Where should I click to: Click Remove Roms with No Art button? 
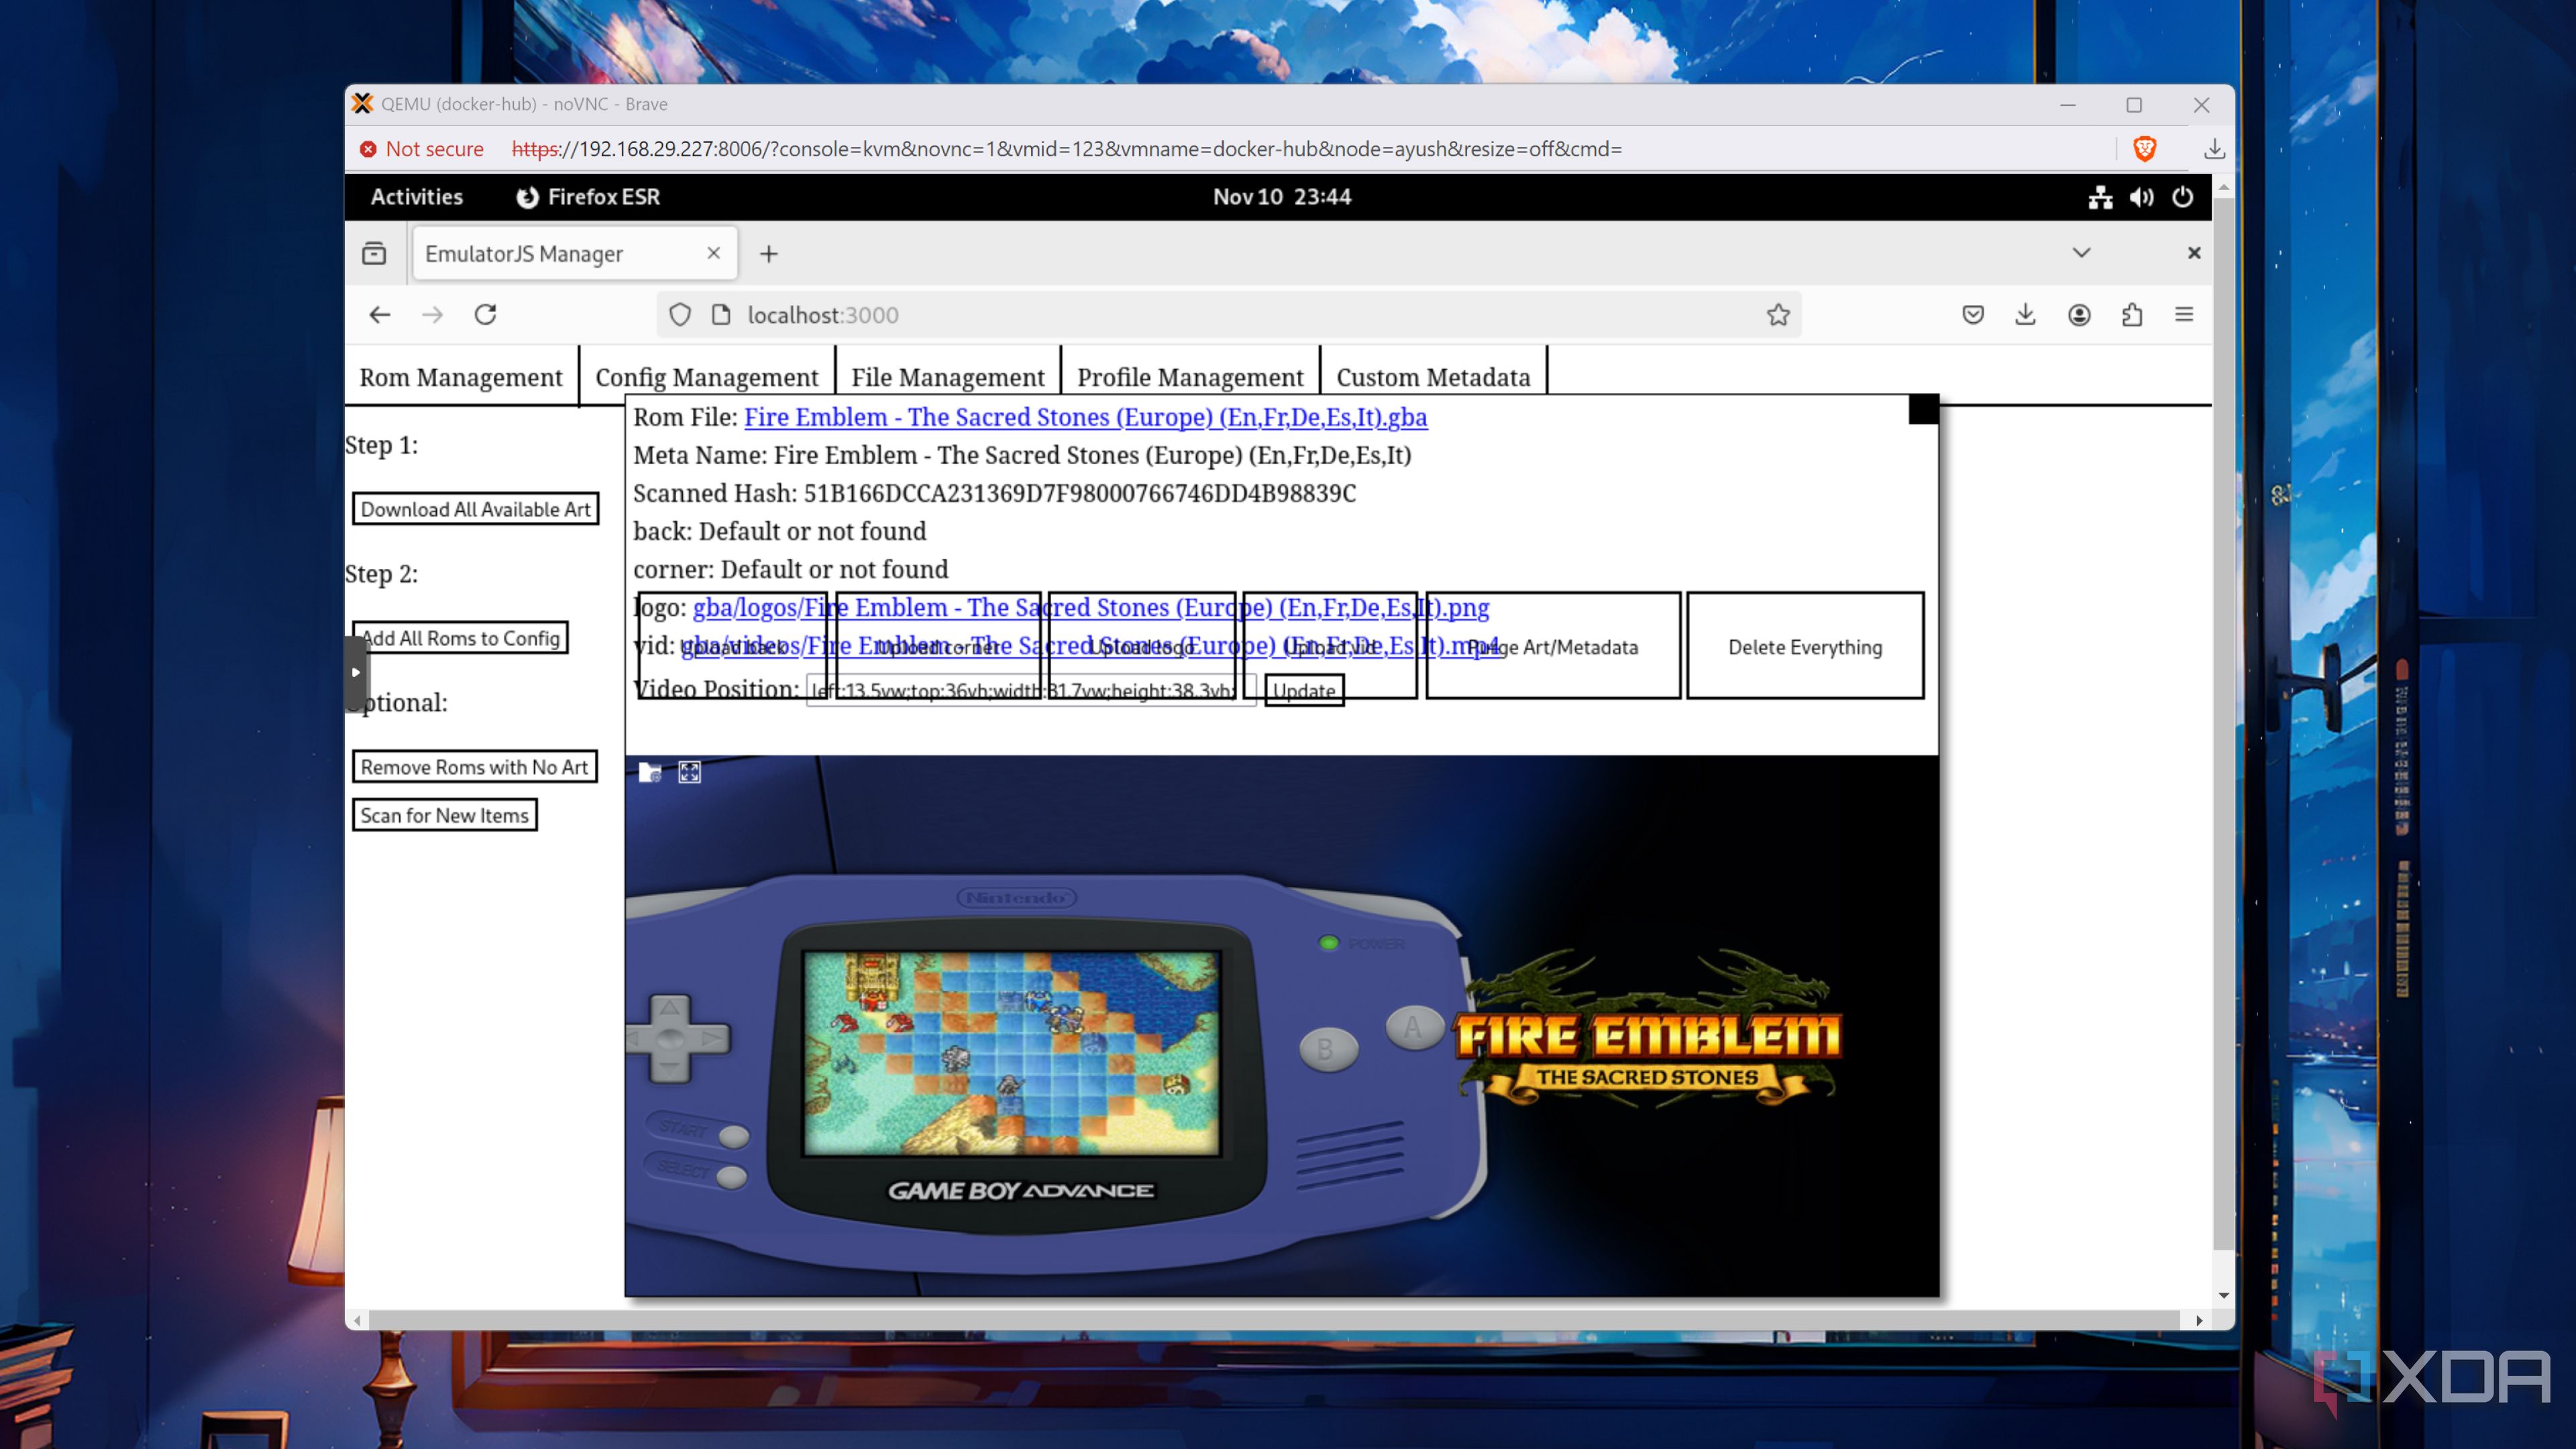tap(474, 767)
